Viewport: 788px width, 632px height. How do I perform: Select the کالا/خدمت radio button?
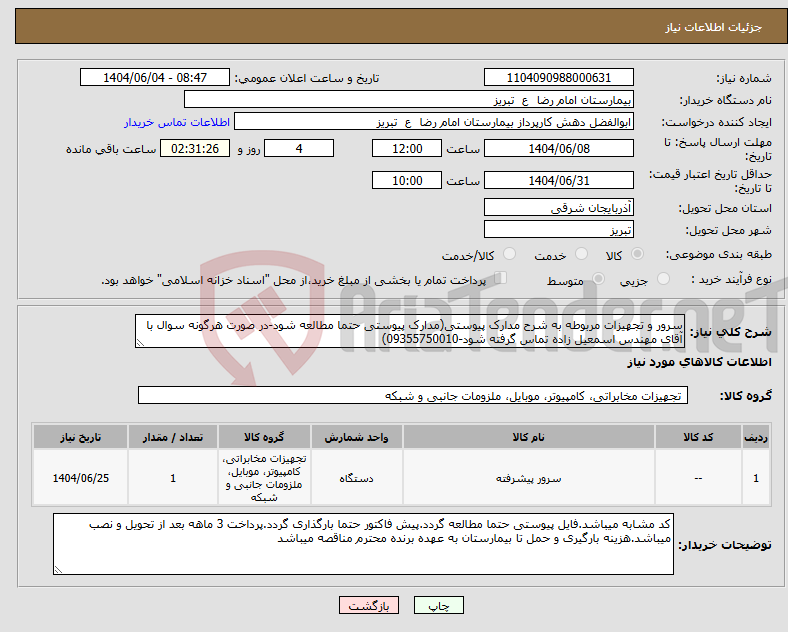(x=509, y=254)
